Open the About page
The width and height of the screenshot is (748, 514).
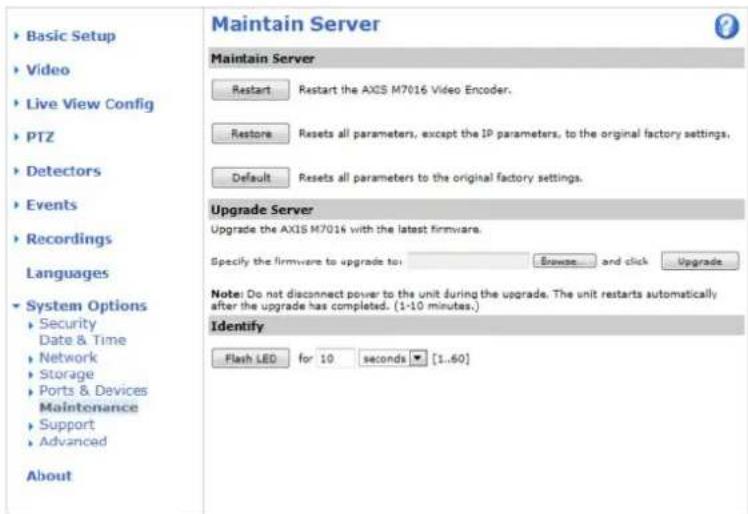click(49, 475)
